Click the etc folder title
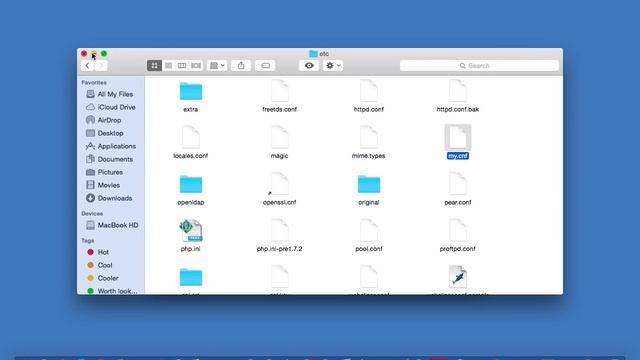Image resolution: width=640 pixels, height=360 pixels. [319, 53]
